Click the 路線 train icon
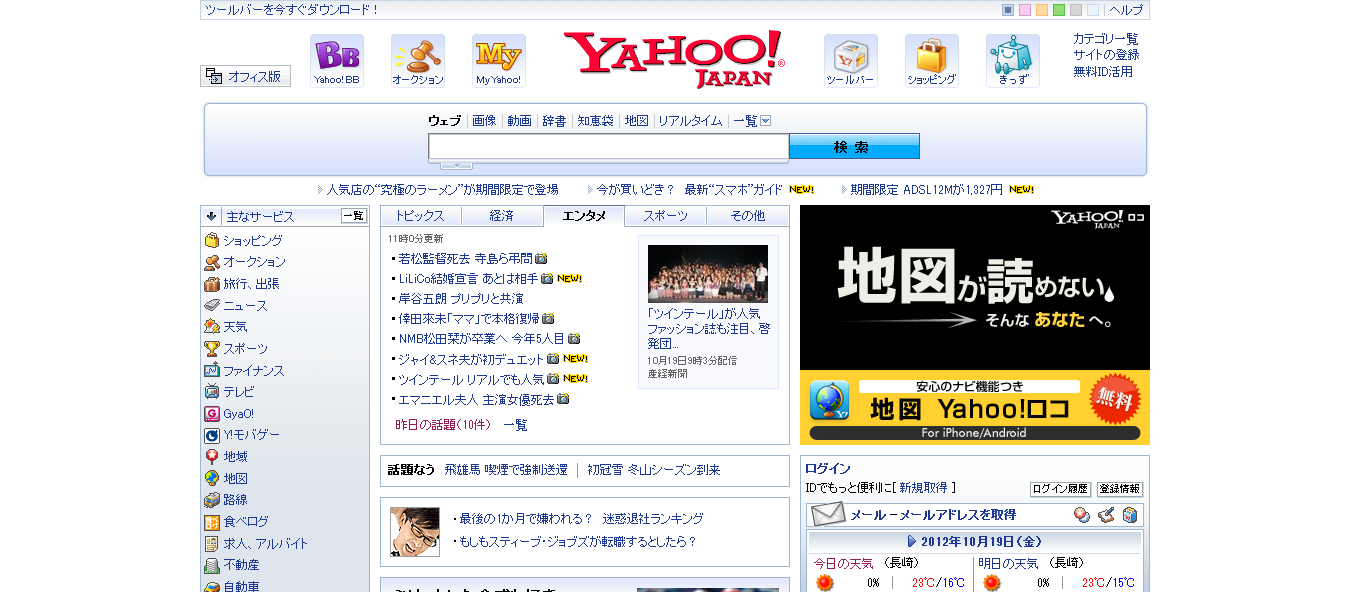Screen dimensions: 1349x592 tap(212, 500)
